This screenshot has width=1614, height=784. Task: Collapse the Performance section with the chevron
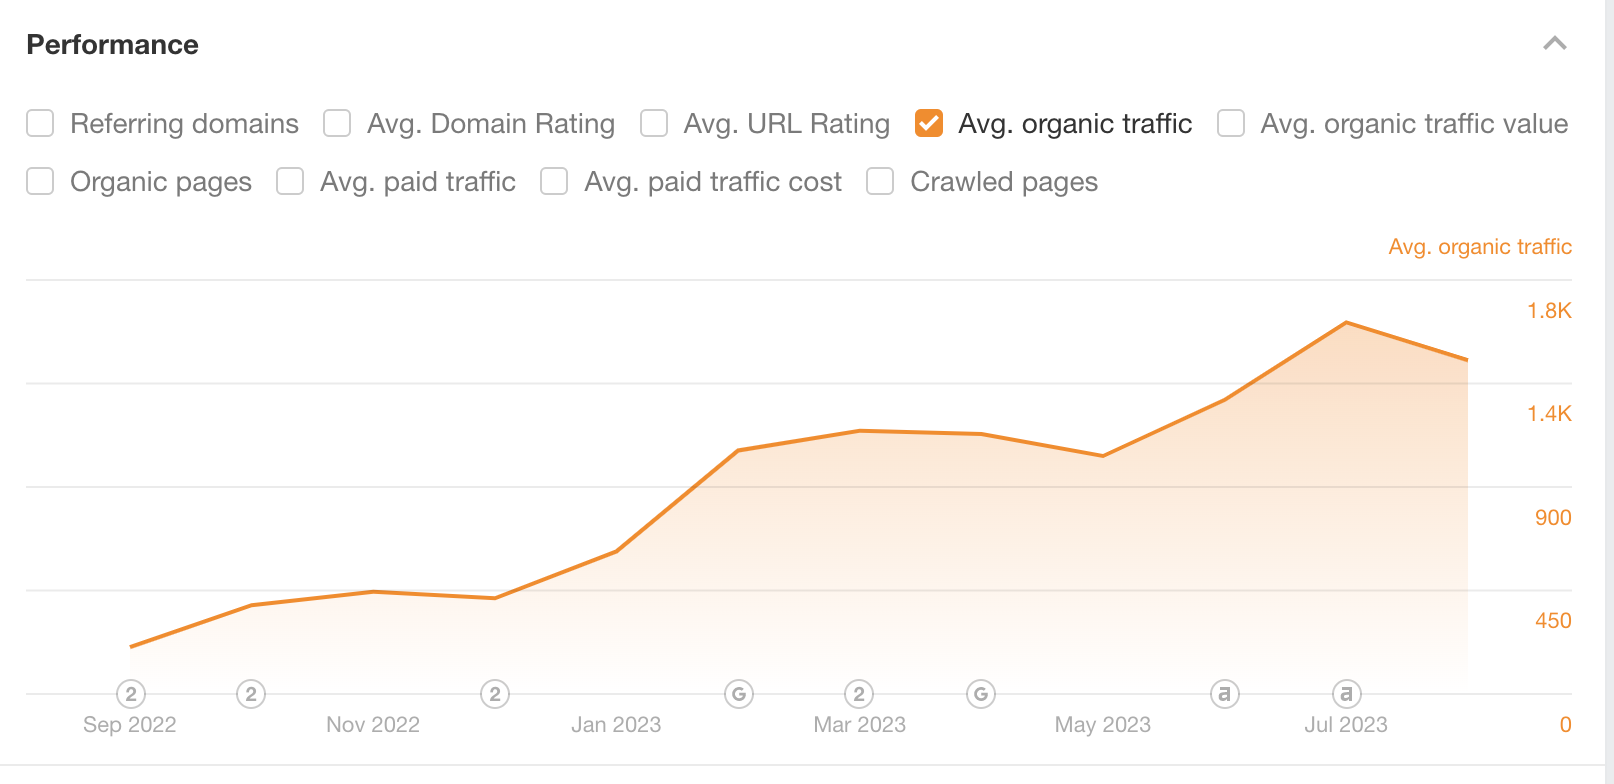1555,43
